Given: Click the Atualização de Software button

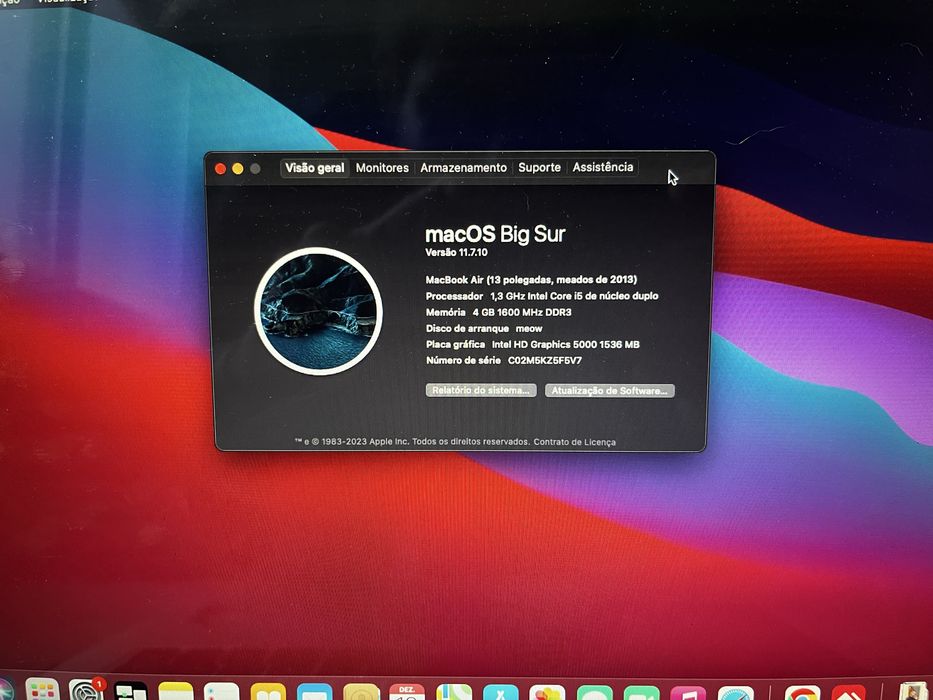Looking at the screenshot, I should tap(610, 391).
